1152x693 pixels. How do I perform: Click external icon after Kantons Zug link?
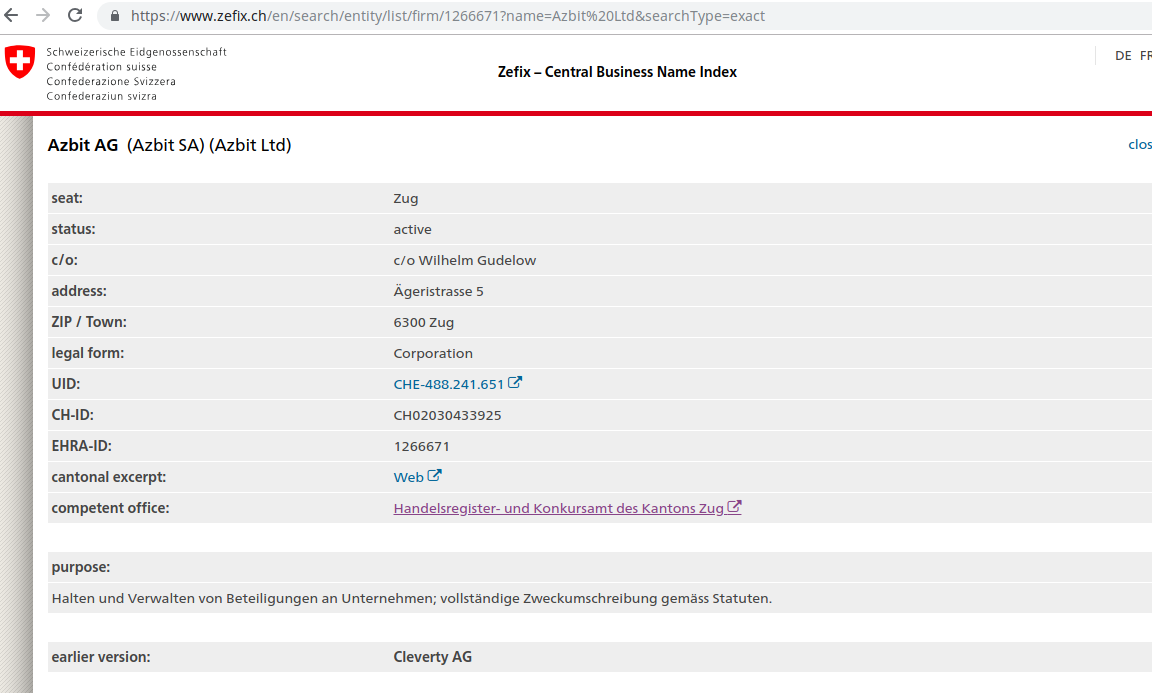tap(734, 506)
